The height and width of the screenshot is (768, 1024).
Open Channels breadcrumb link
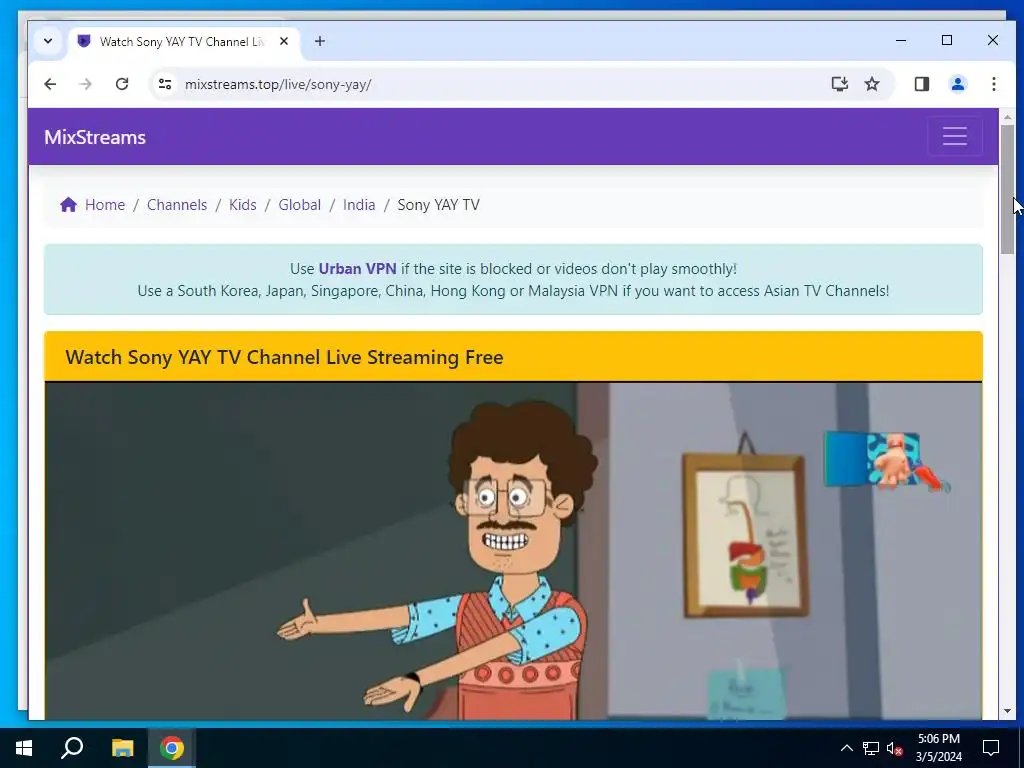click(177, 205)
